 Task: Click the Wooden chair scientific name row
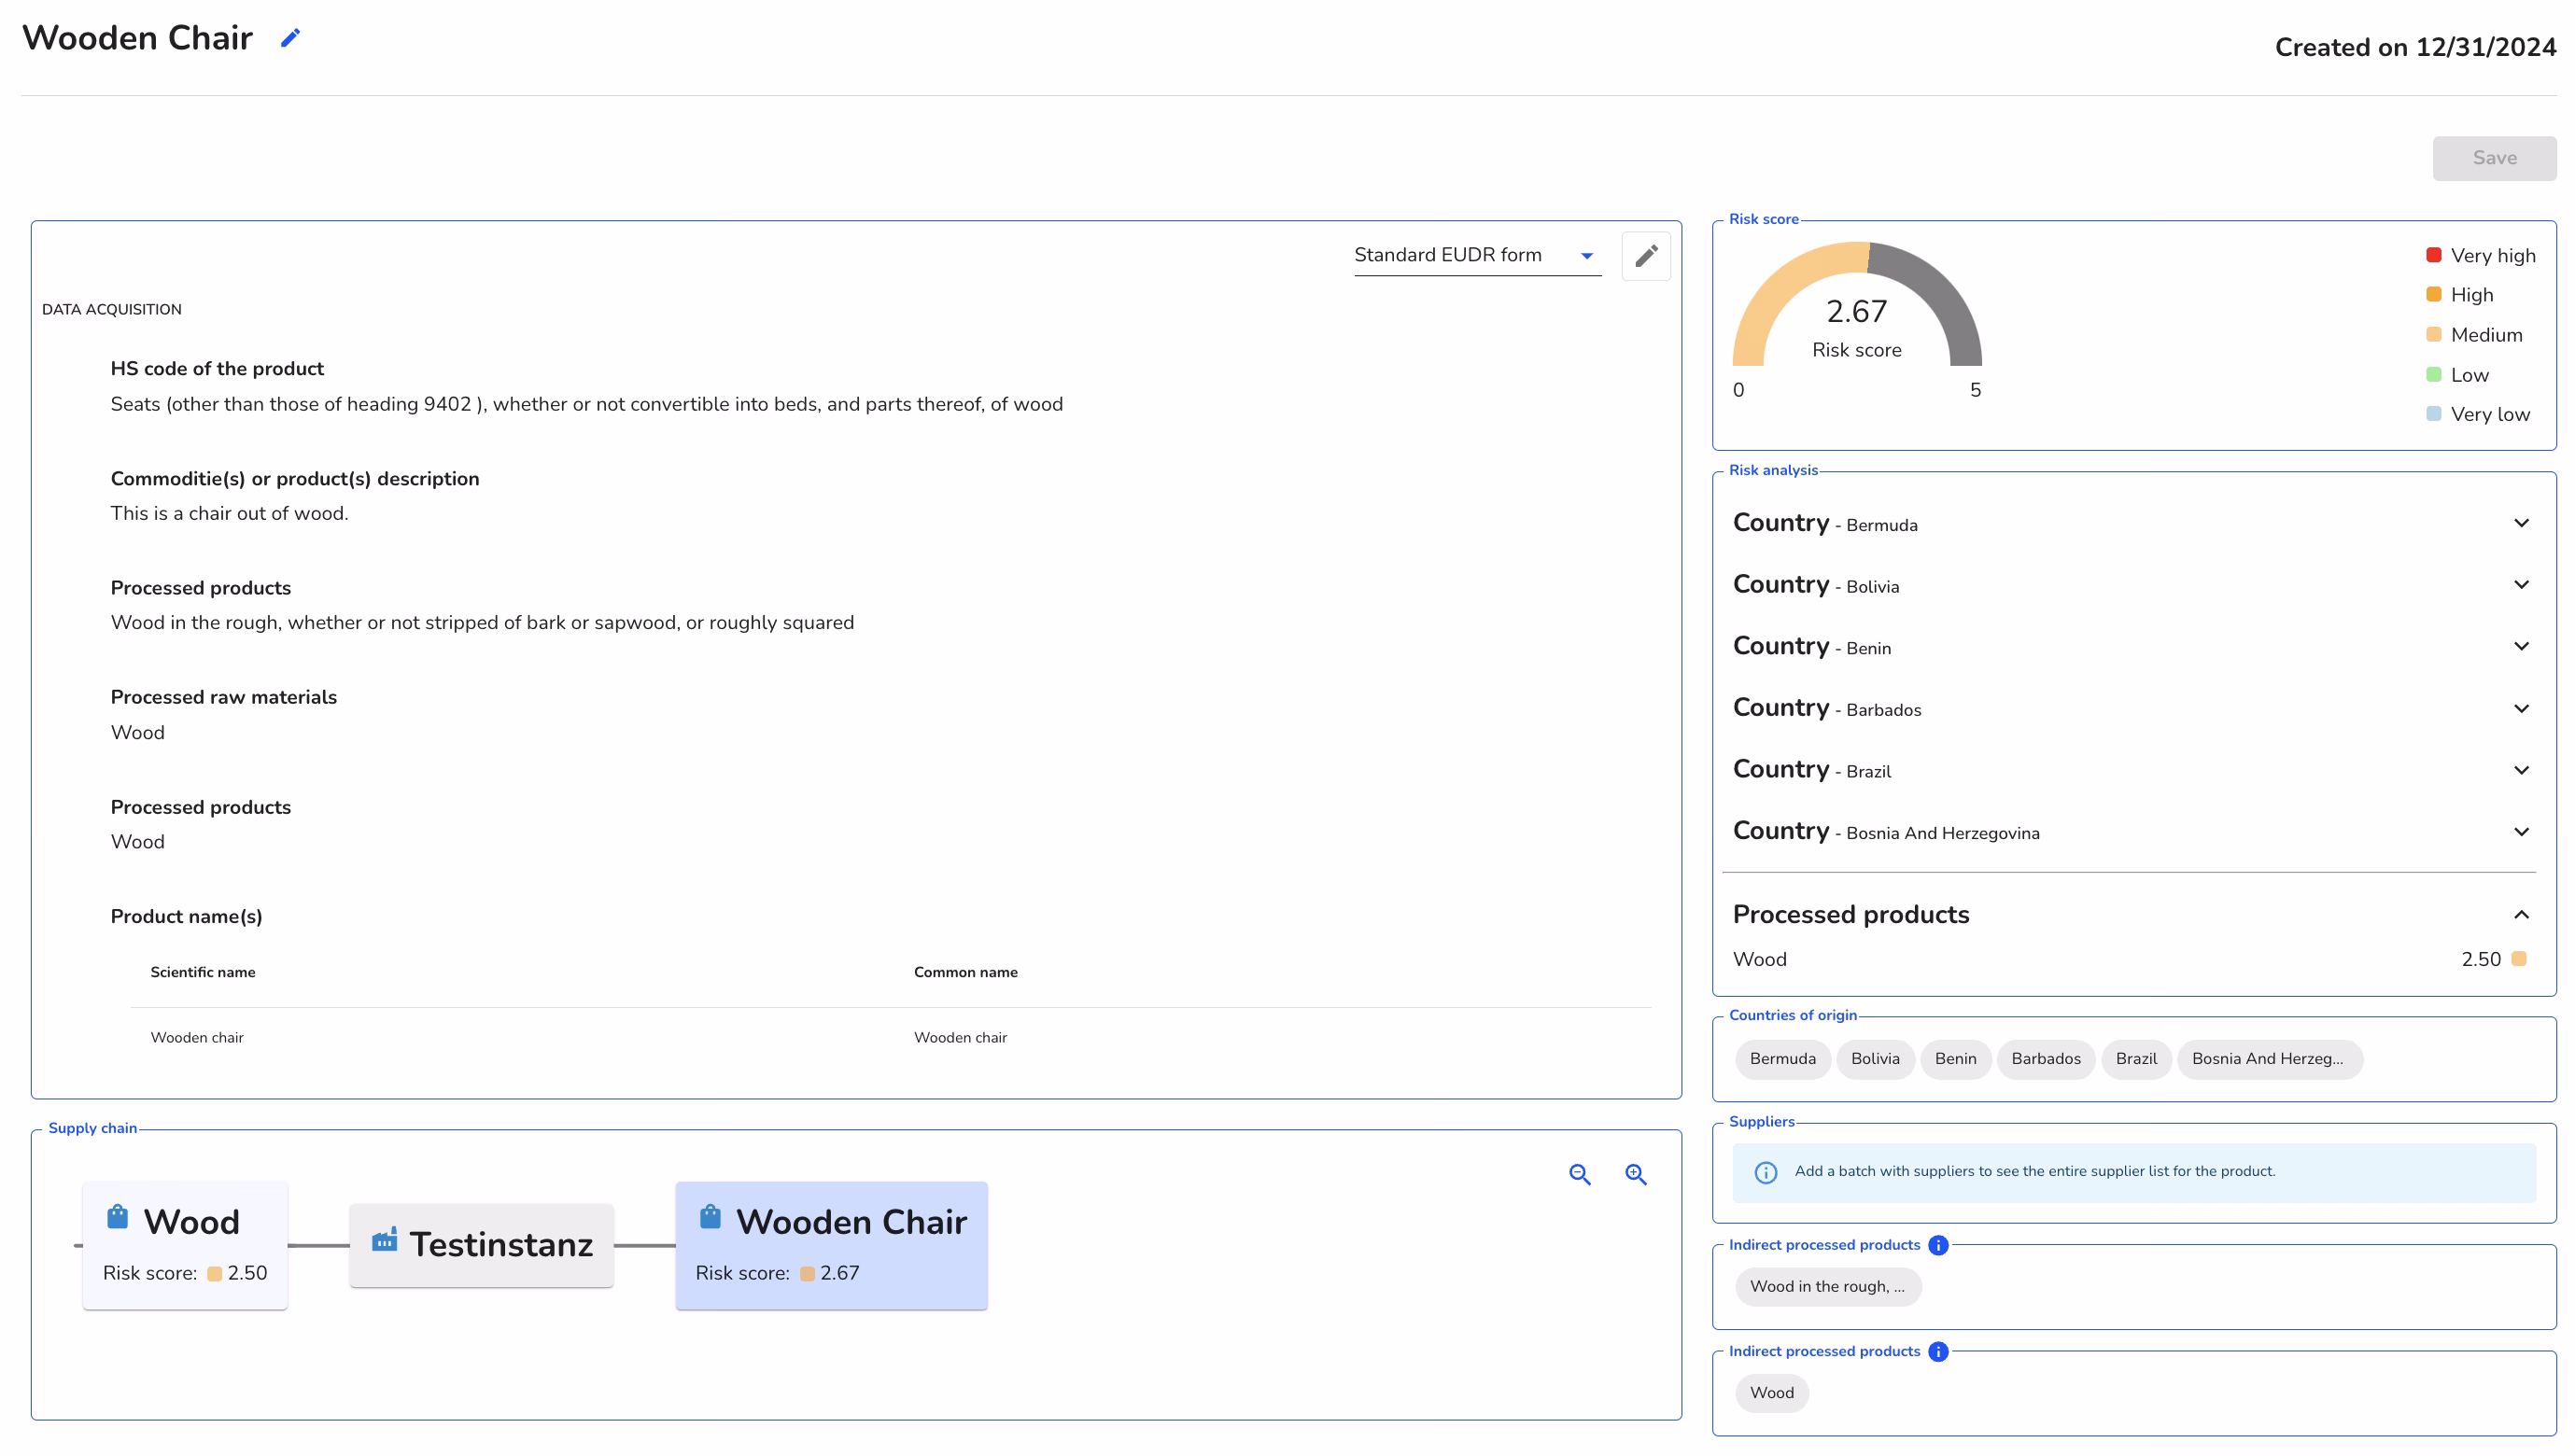pyautogui.click(x=197, y=1037)
